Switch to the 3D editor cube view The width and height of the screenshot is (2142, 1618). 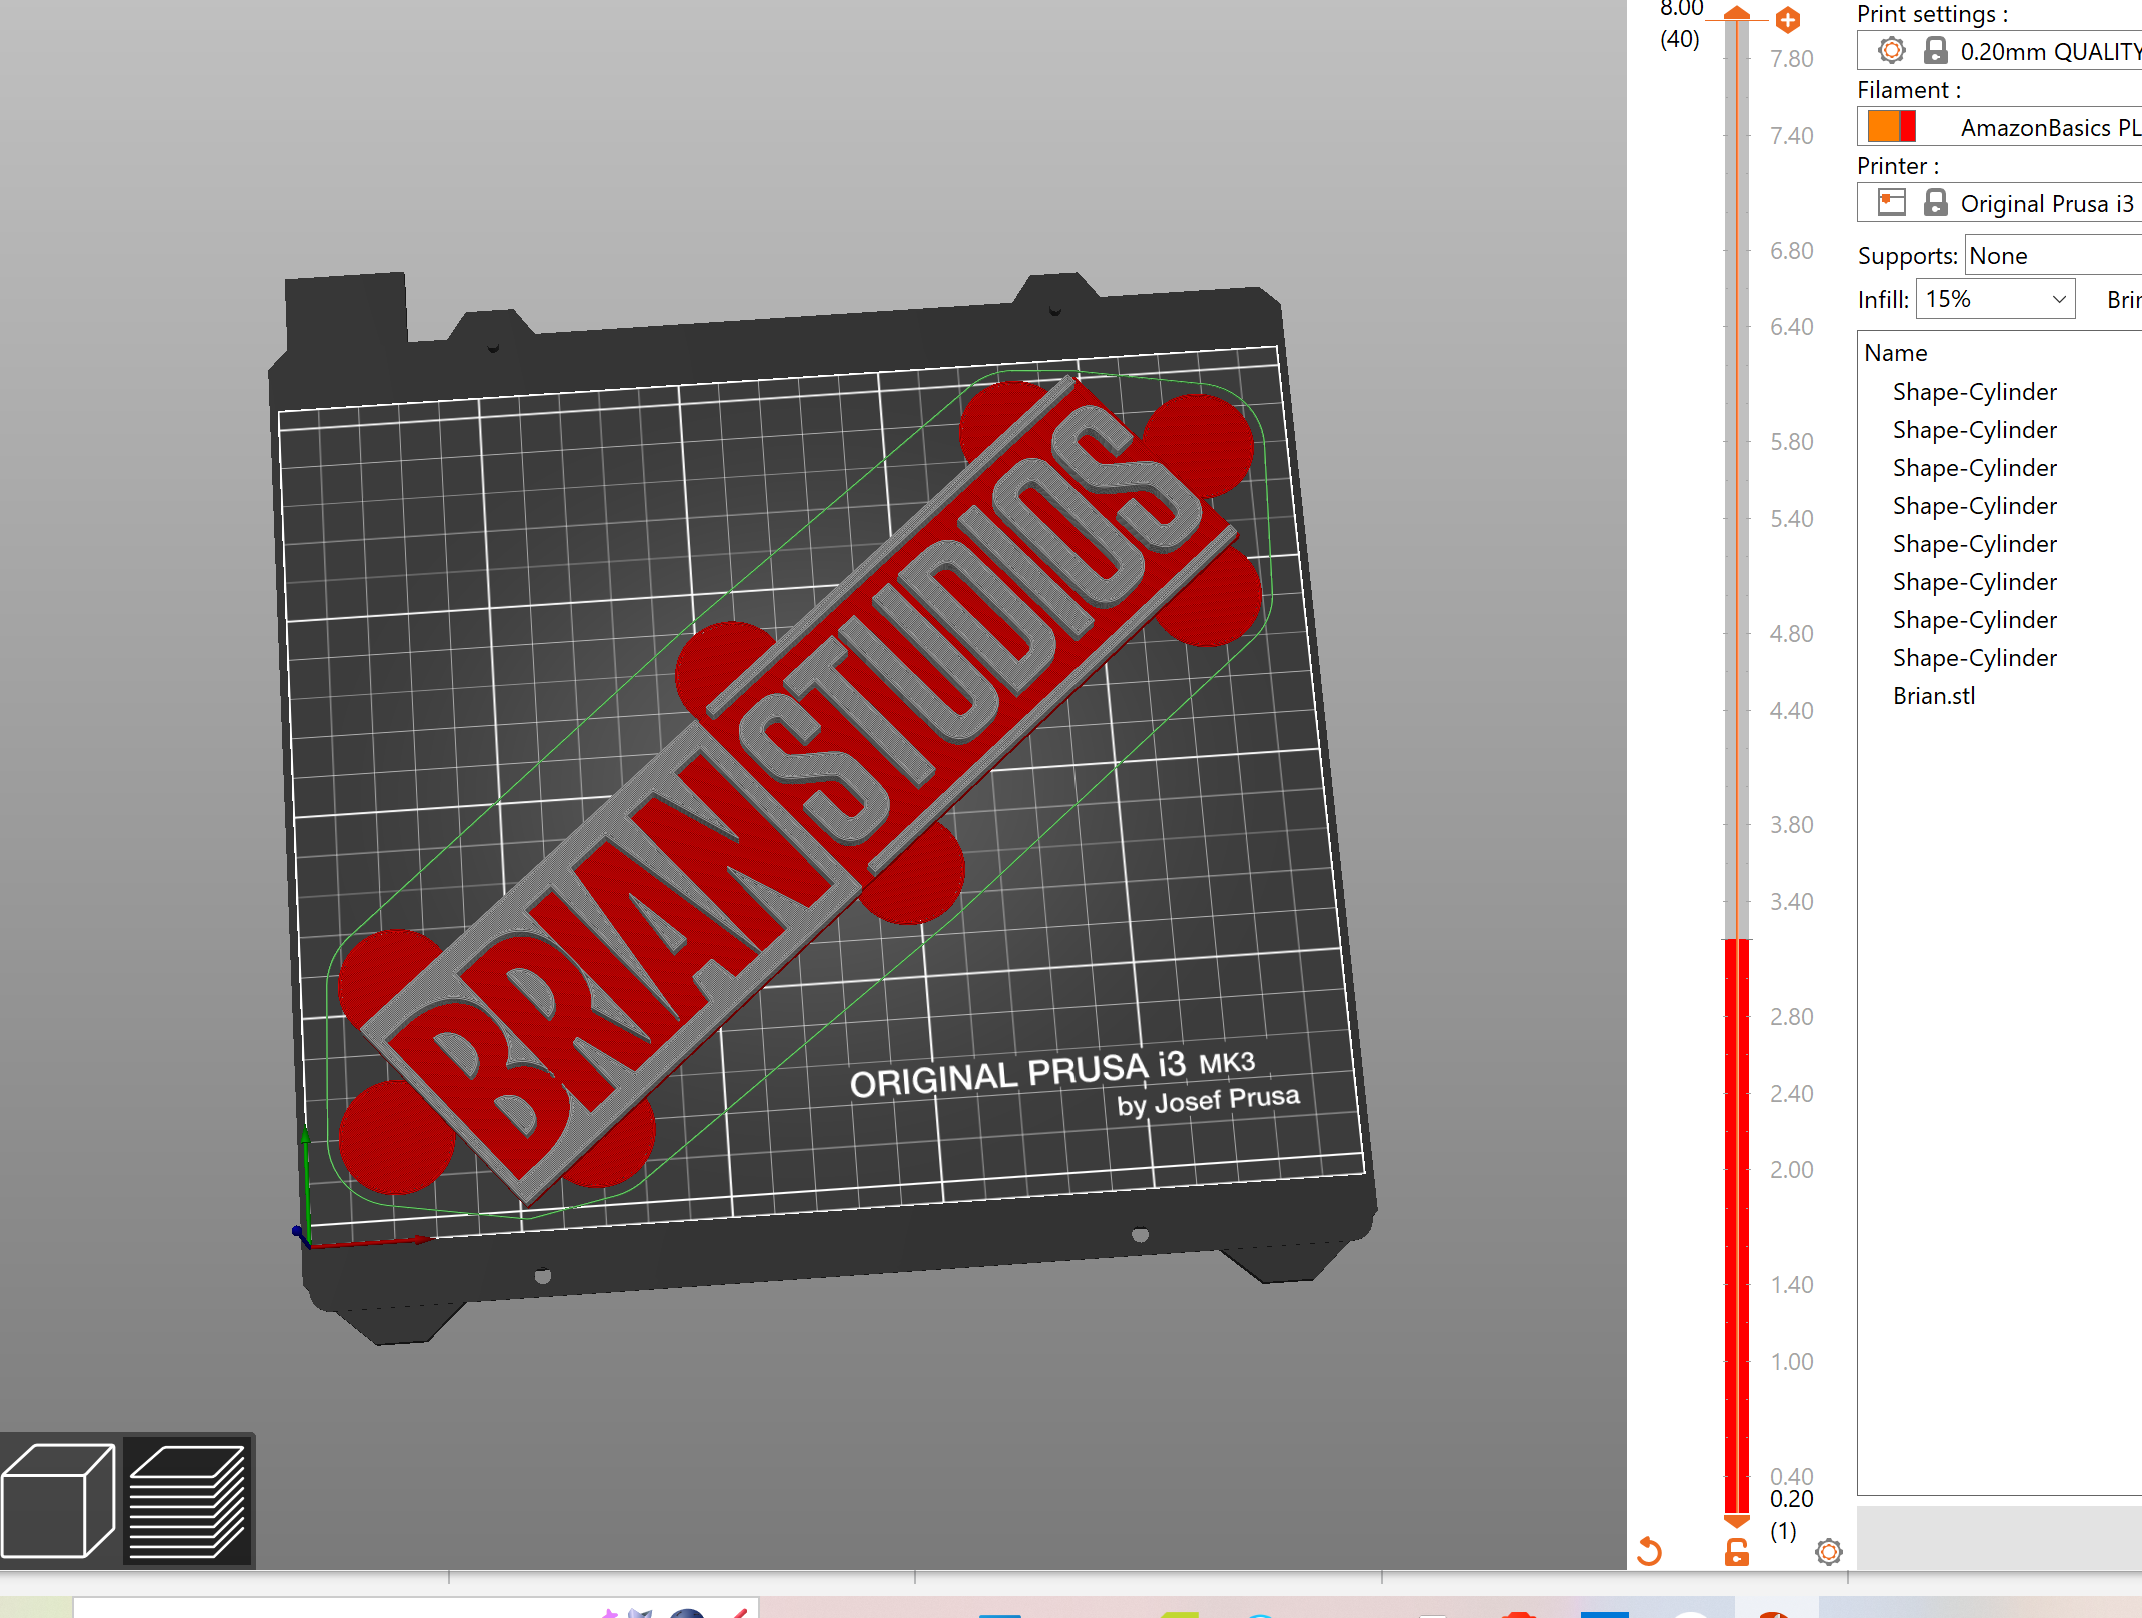pos(59,1500)
